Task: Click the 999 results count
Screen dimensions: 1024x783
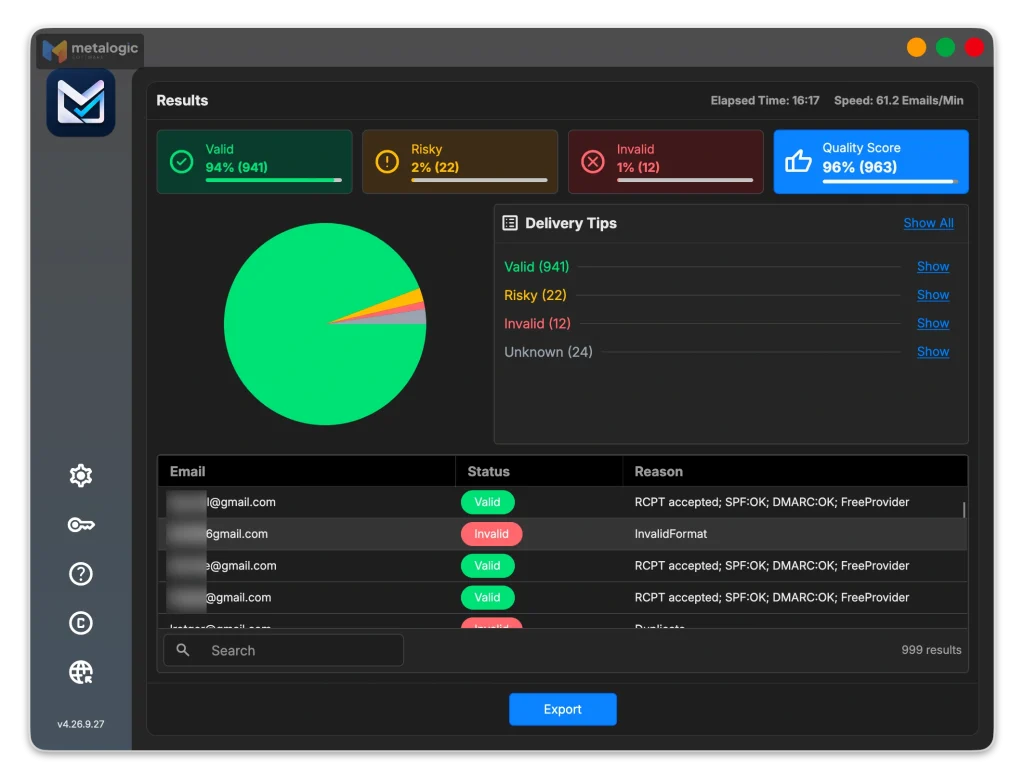Action: 931,650
